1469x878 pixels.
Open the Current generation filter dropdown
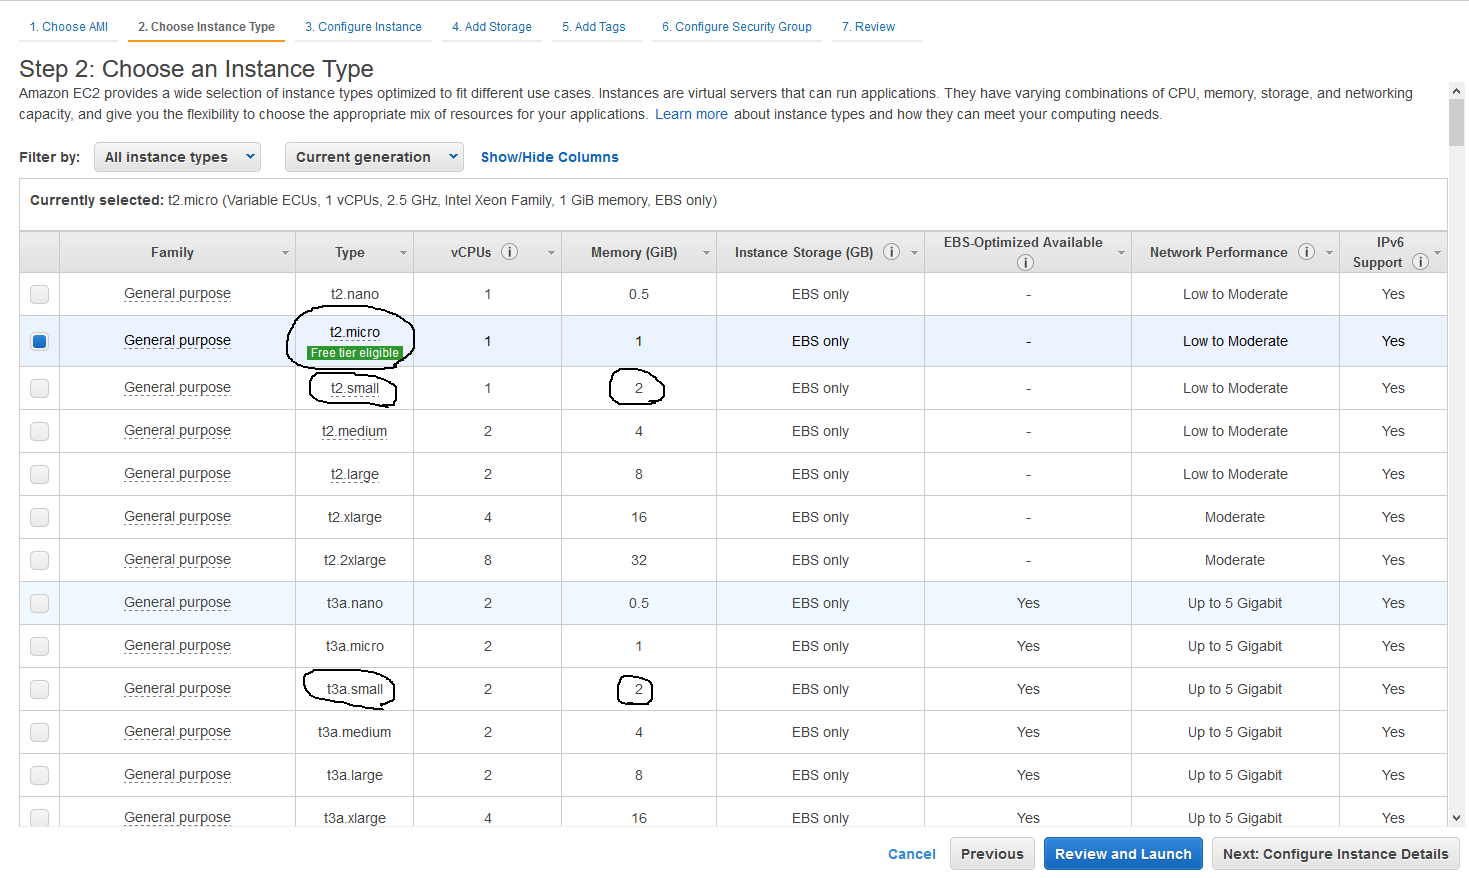(x=374, y=157)
